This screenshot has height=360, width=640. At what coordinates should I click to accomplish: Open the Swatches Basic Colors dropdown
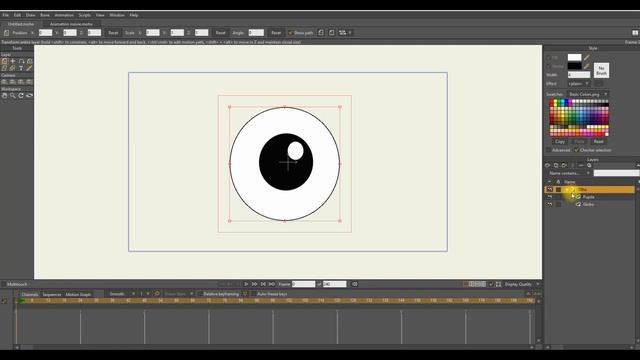pos(588,94)
